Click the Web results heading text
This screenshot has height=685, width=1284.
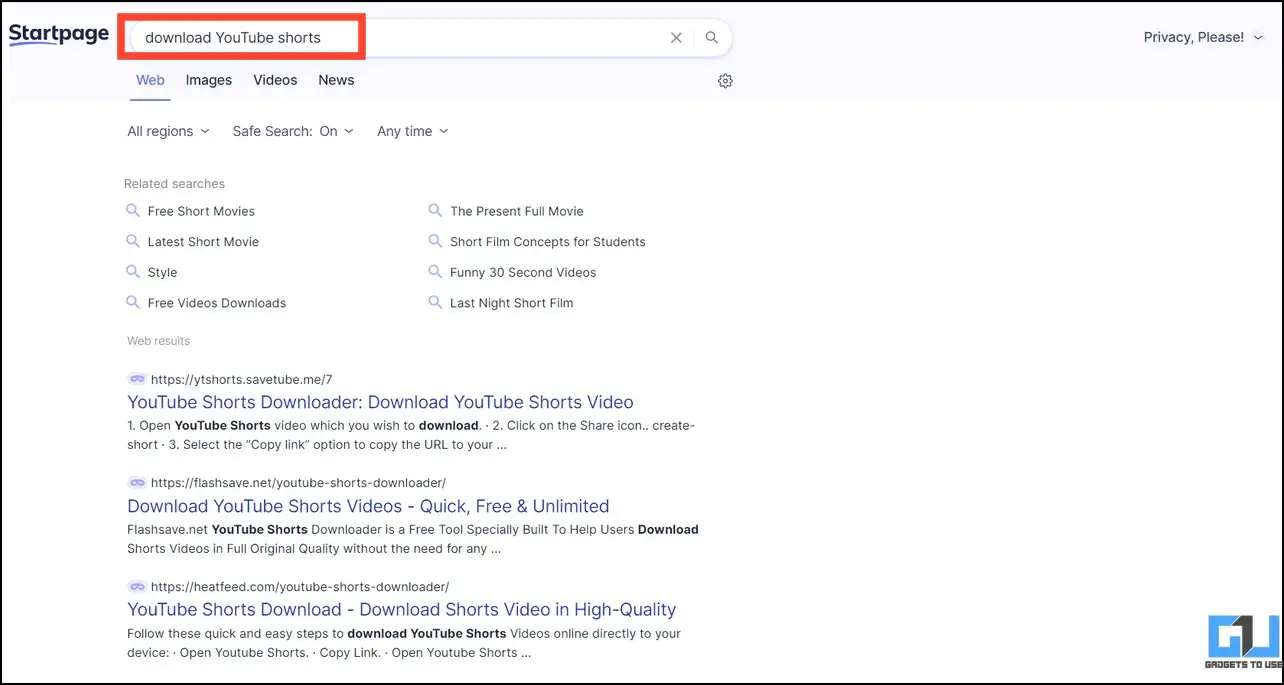point(158,341)
